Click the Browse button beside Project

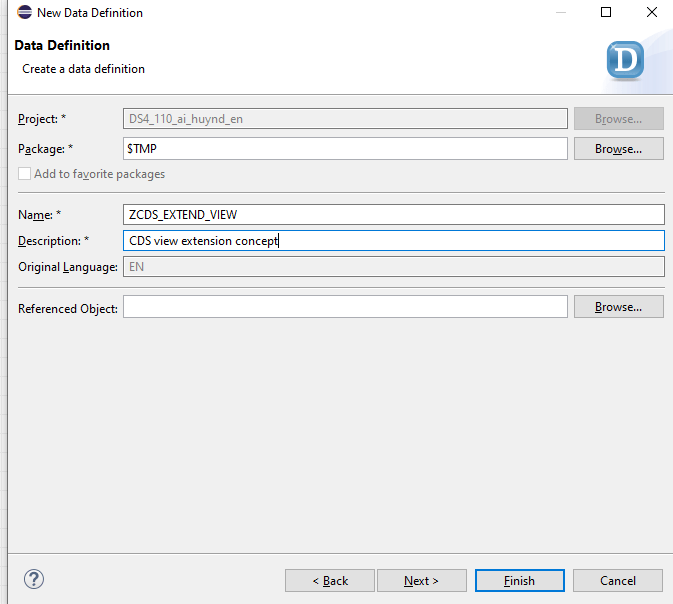(x=618, y=119)
